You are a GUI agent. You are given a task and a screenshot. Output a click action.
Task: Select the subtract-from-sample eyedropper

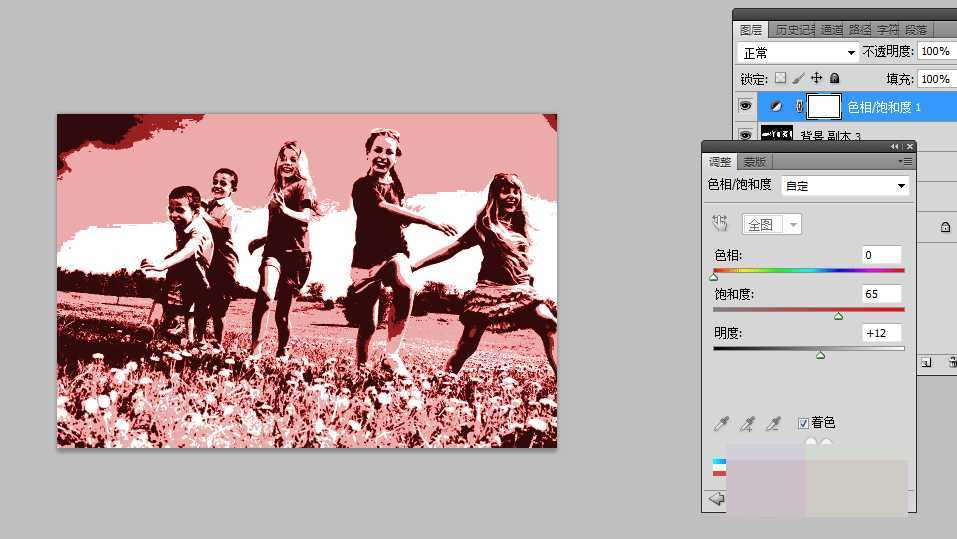pyautogui.click(x=773, y=424)
